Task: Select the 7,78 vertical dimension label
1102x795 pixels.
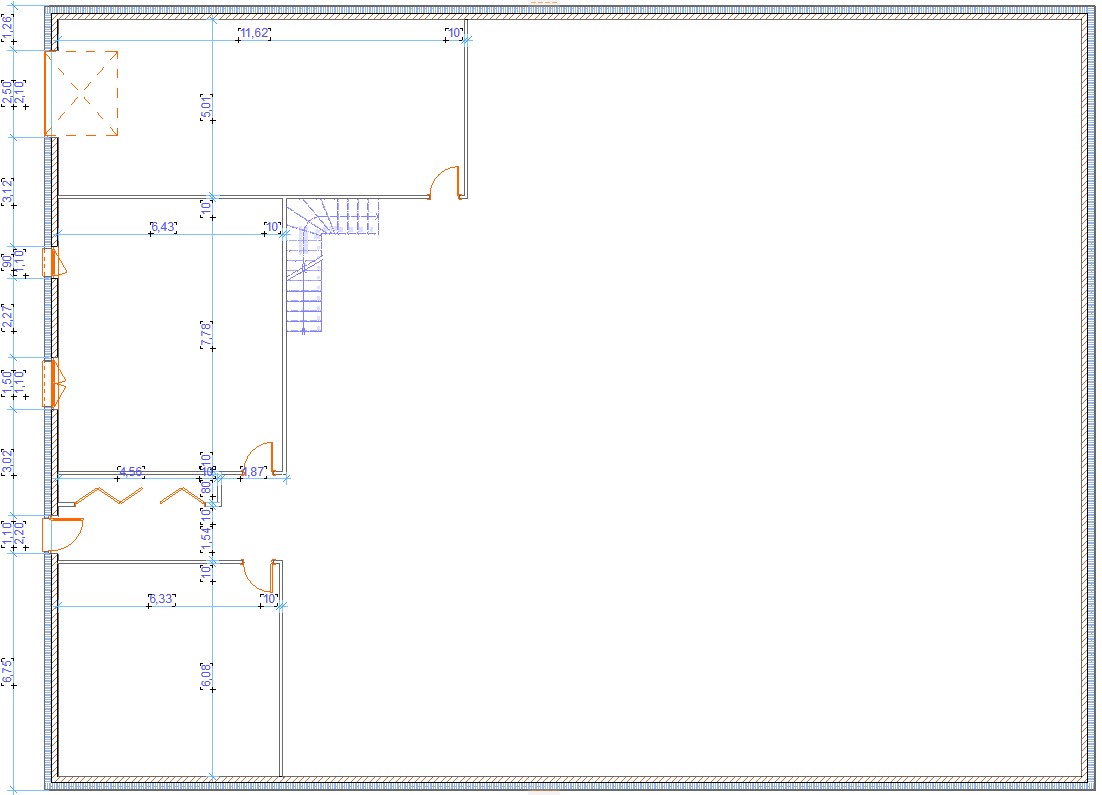Action: [x=207, y=334]
